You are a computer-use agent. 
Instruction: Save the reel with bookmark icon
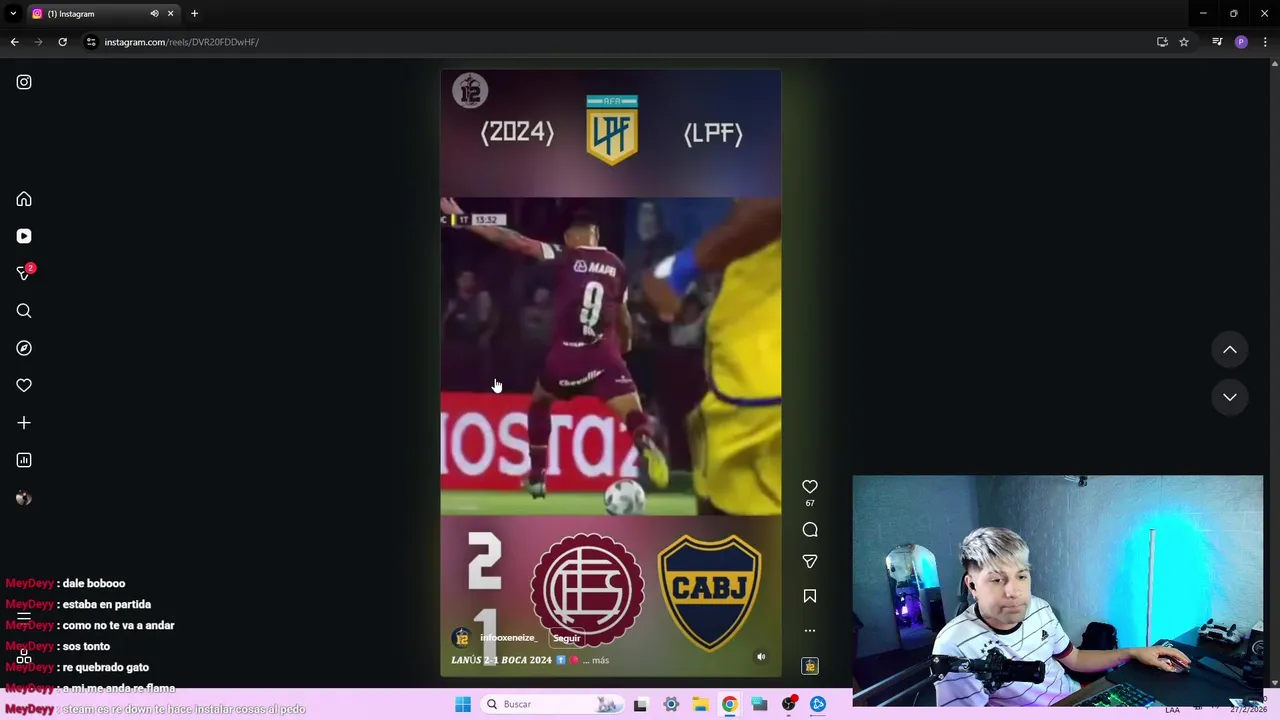810,596
